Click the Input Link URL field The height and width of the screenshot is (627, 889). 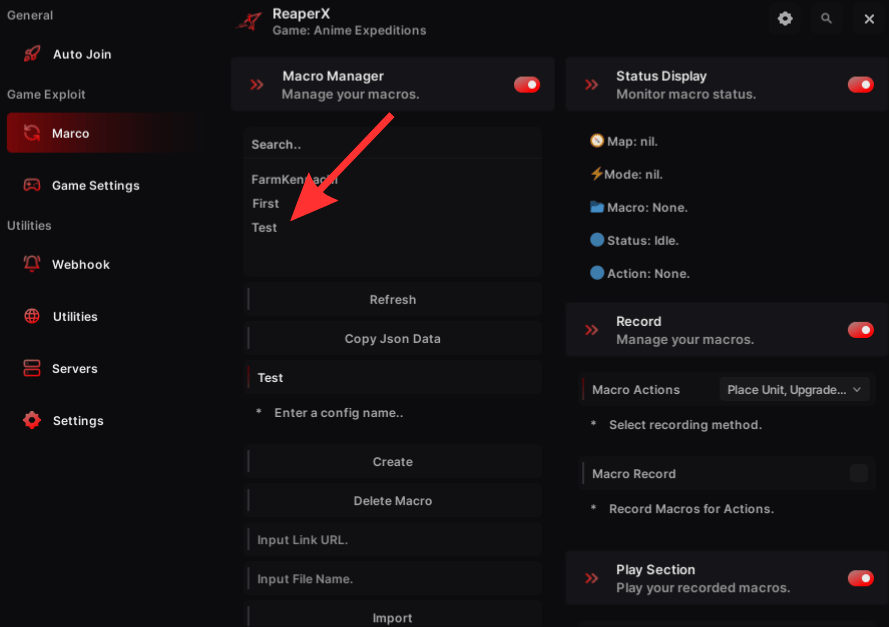pos(393,540)
